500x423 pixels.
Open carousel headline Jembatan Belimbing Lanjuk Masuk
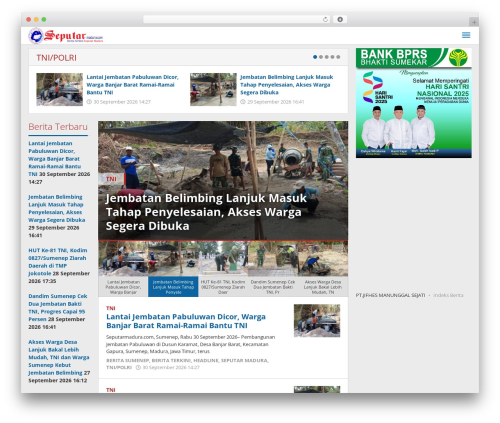click(x=286, y=85)
